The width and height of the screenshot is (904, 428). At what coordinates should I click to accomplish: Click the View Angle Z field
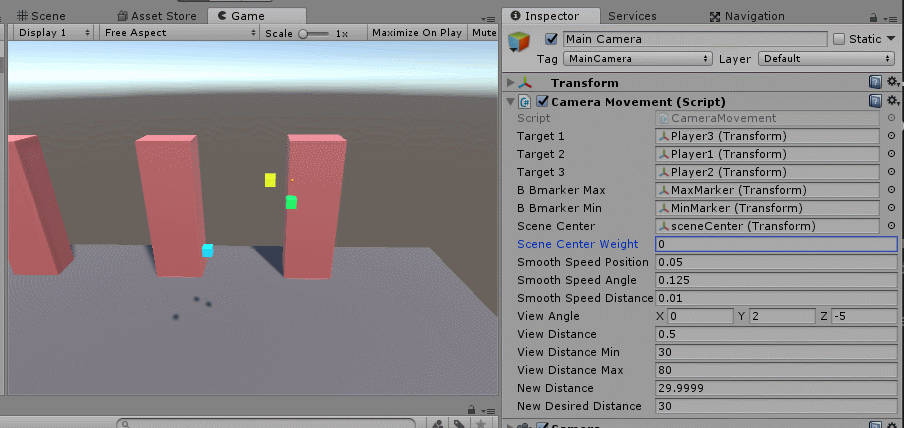click(x=864, y=316)
